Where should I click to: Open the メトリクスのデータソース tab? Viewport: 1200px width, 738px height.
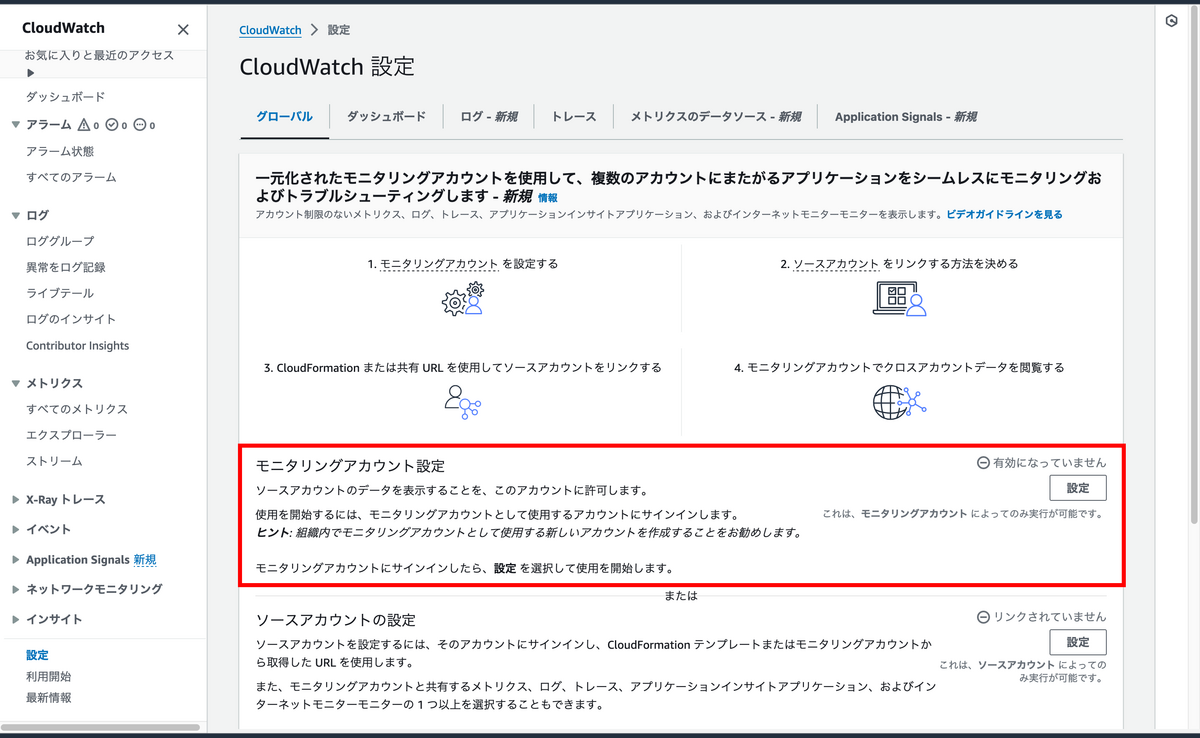715,117
